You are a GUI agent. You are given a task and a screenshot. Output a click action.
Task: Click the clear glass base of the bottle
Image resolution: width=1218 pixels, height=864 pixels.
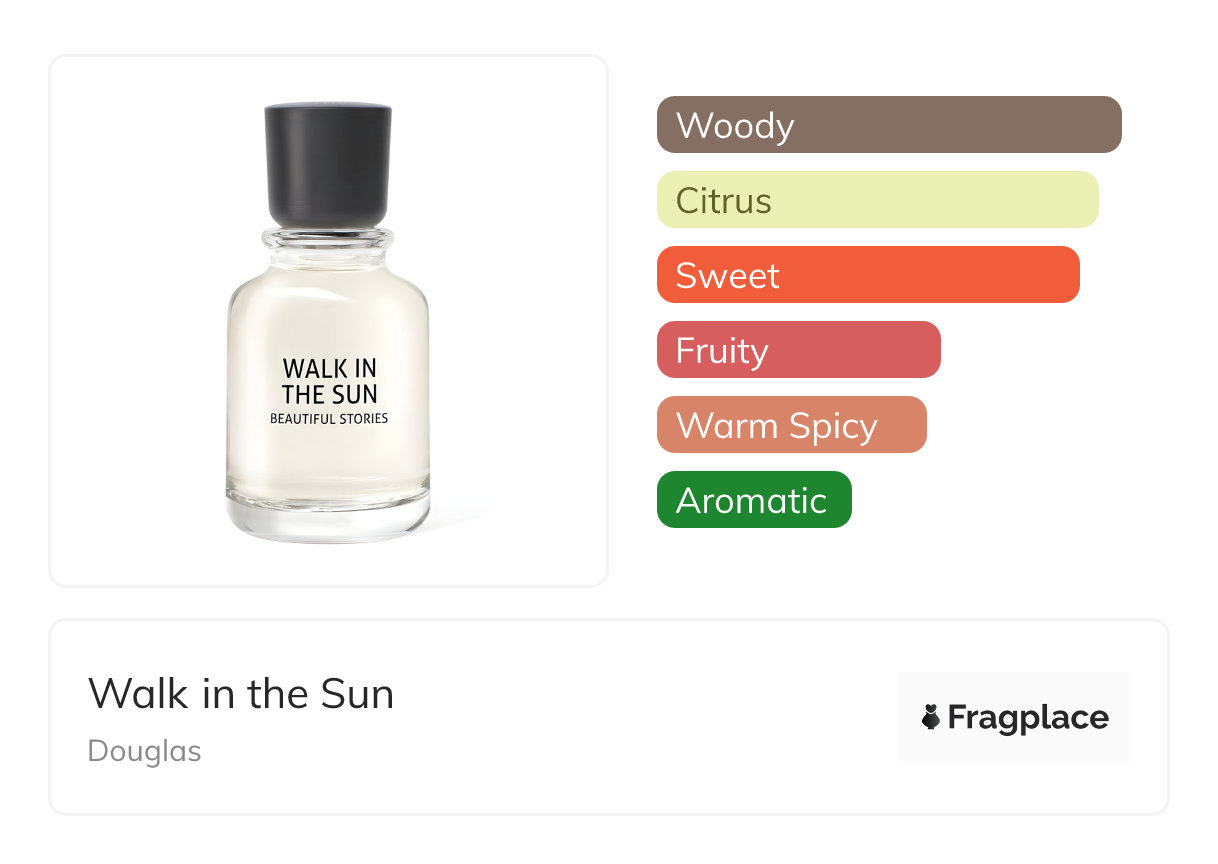click(328, 519)
